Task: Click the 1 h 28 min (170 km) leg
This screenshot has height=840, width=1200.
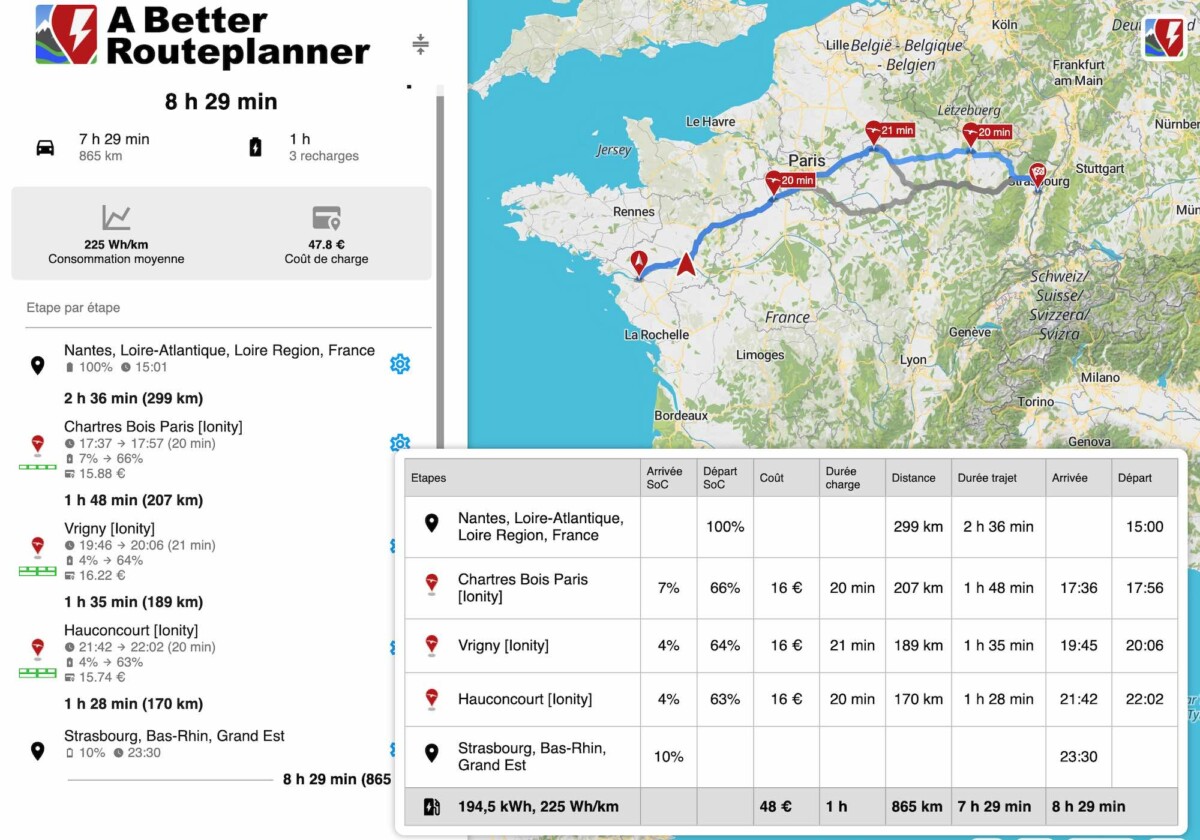Action: pos(133,704)
